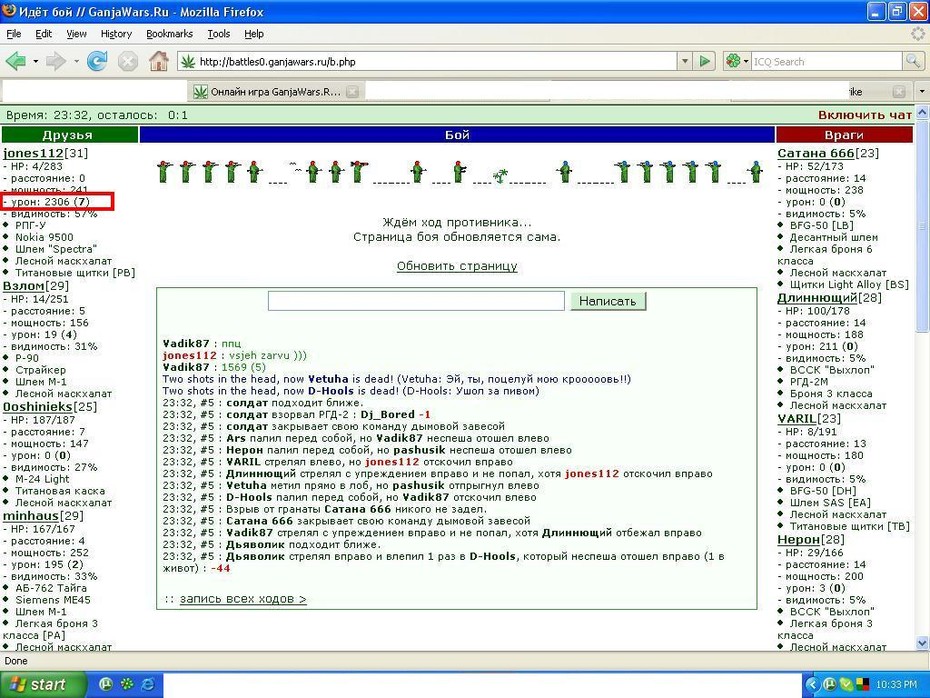930x698 pixels.
Task: Click the address bar URL field
Action: click(x=436, y=61)
